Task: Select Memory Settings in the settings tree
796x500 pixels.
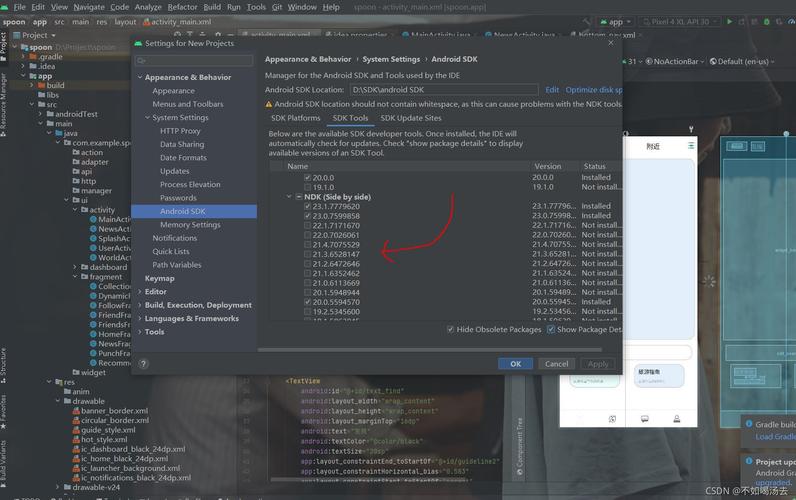Action: [x=190, y=225]
